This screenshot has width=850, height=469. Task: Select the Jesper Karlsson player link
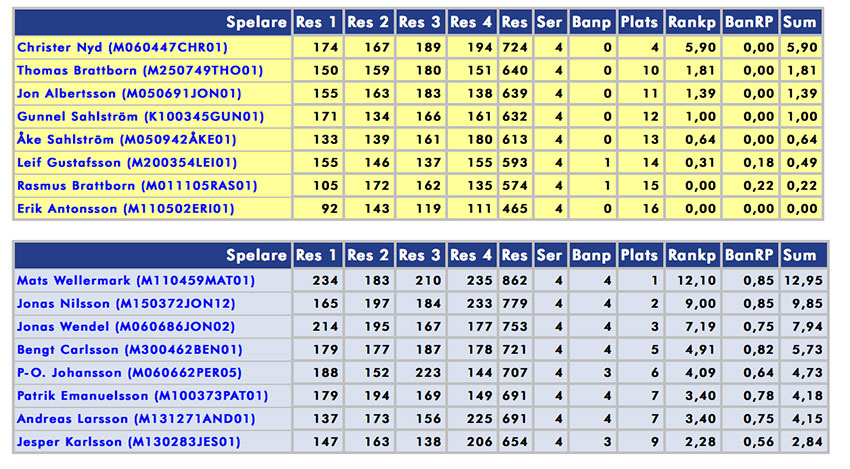click(128, 441)
